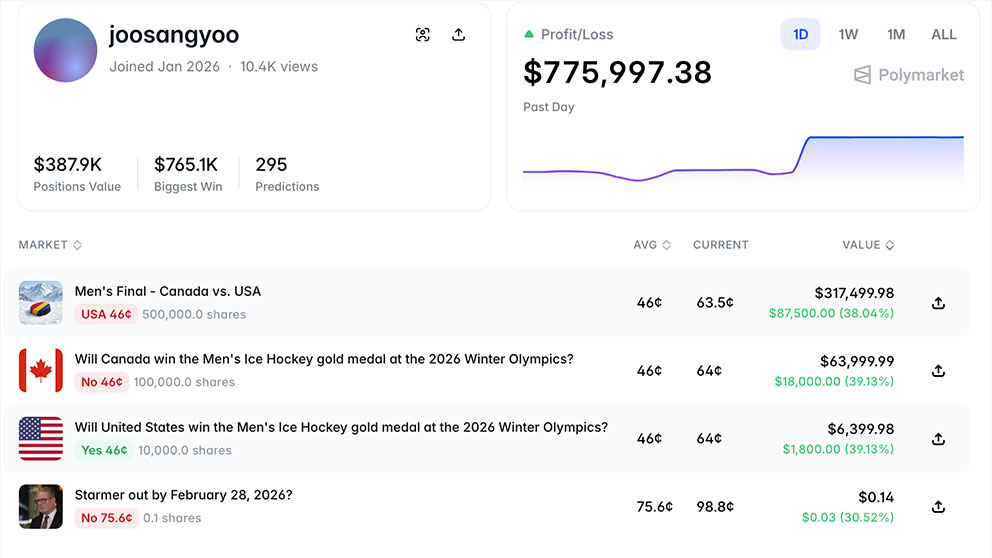Viewport: 992px width, 558px height.
Task: Click the 295 Predictions stat
Action: [x=287, y=173]
